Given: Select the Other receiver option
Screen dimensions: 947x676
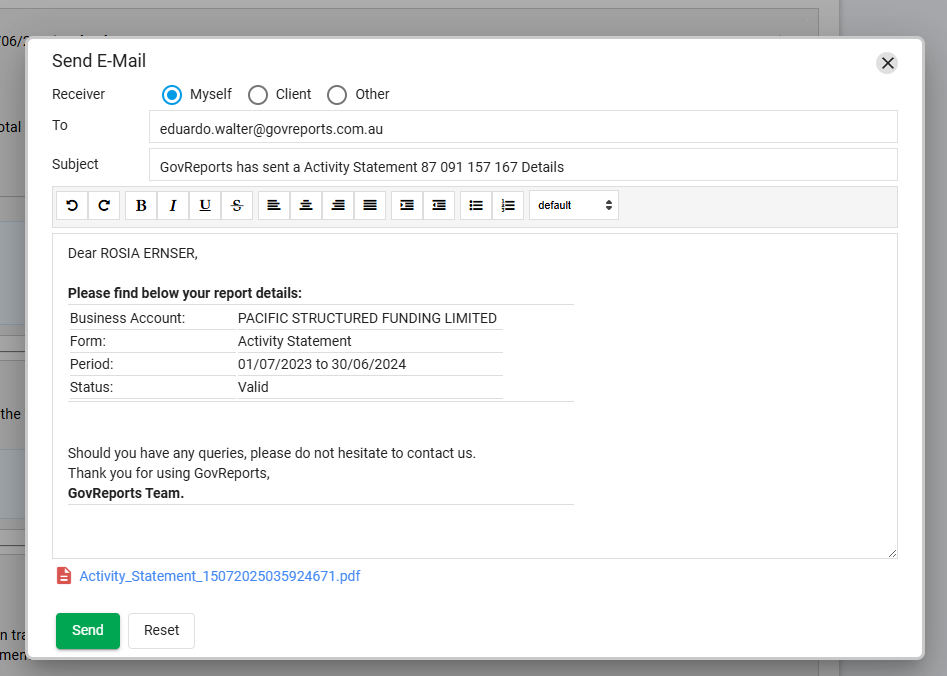Looking at the screenshot, I should click(x=337, y=95).
